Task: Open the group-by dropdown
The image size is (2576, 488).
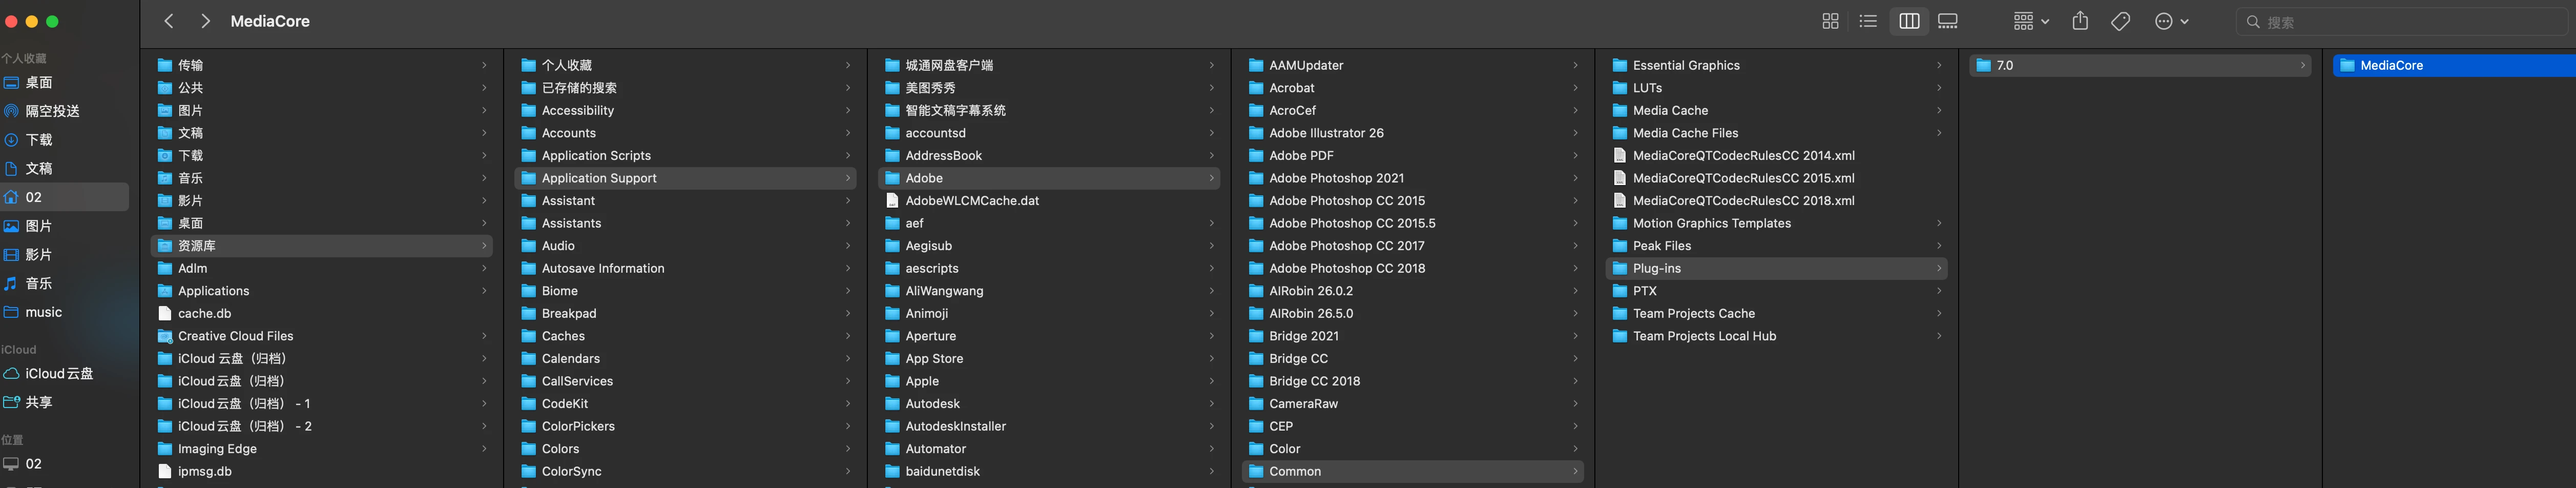Action: tap(2031, 21)
